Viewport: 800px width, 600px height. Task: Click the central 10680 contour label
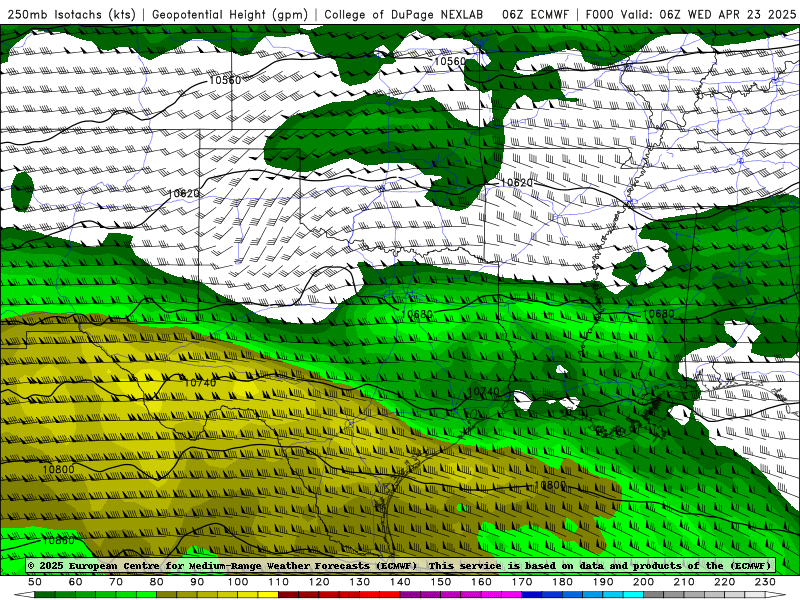pyautogui.click(x=417, y=314)
